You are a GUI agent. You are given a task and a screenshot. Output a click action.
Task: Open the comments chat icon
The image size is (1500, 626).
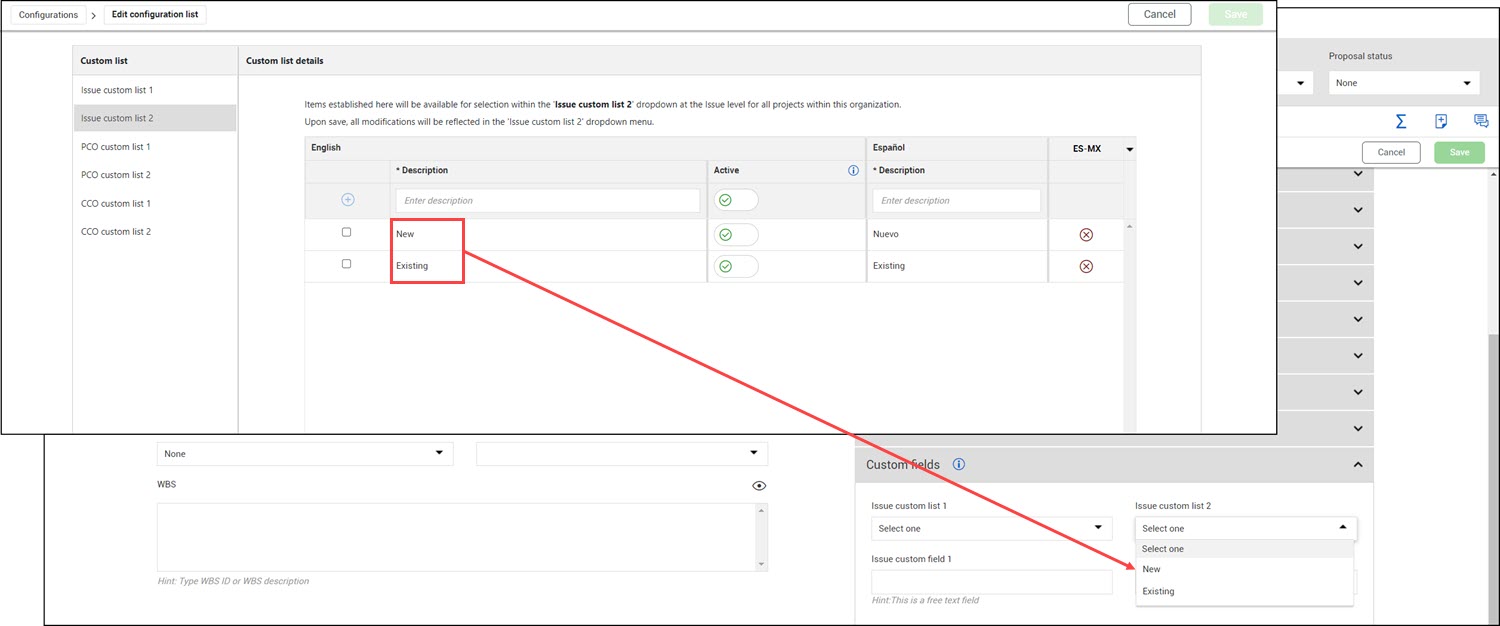pos(1481,121)
